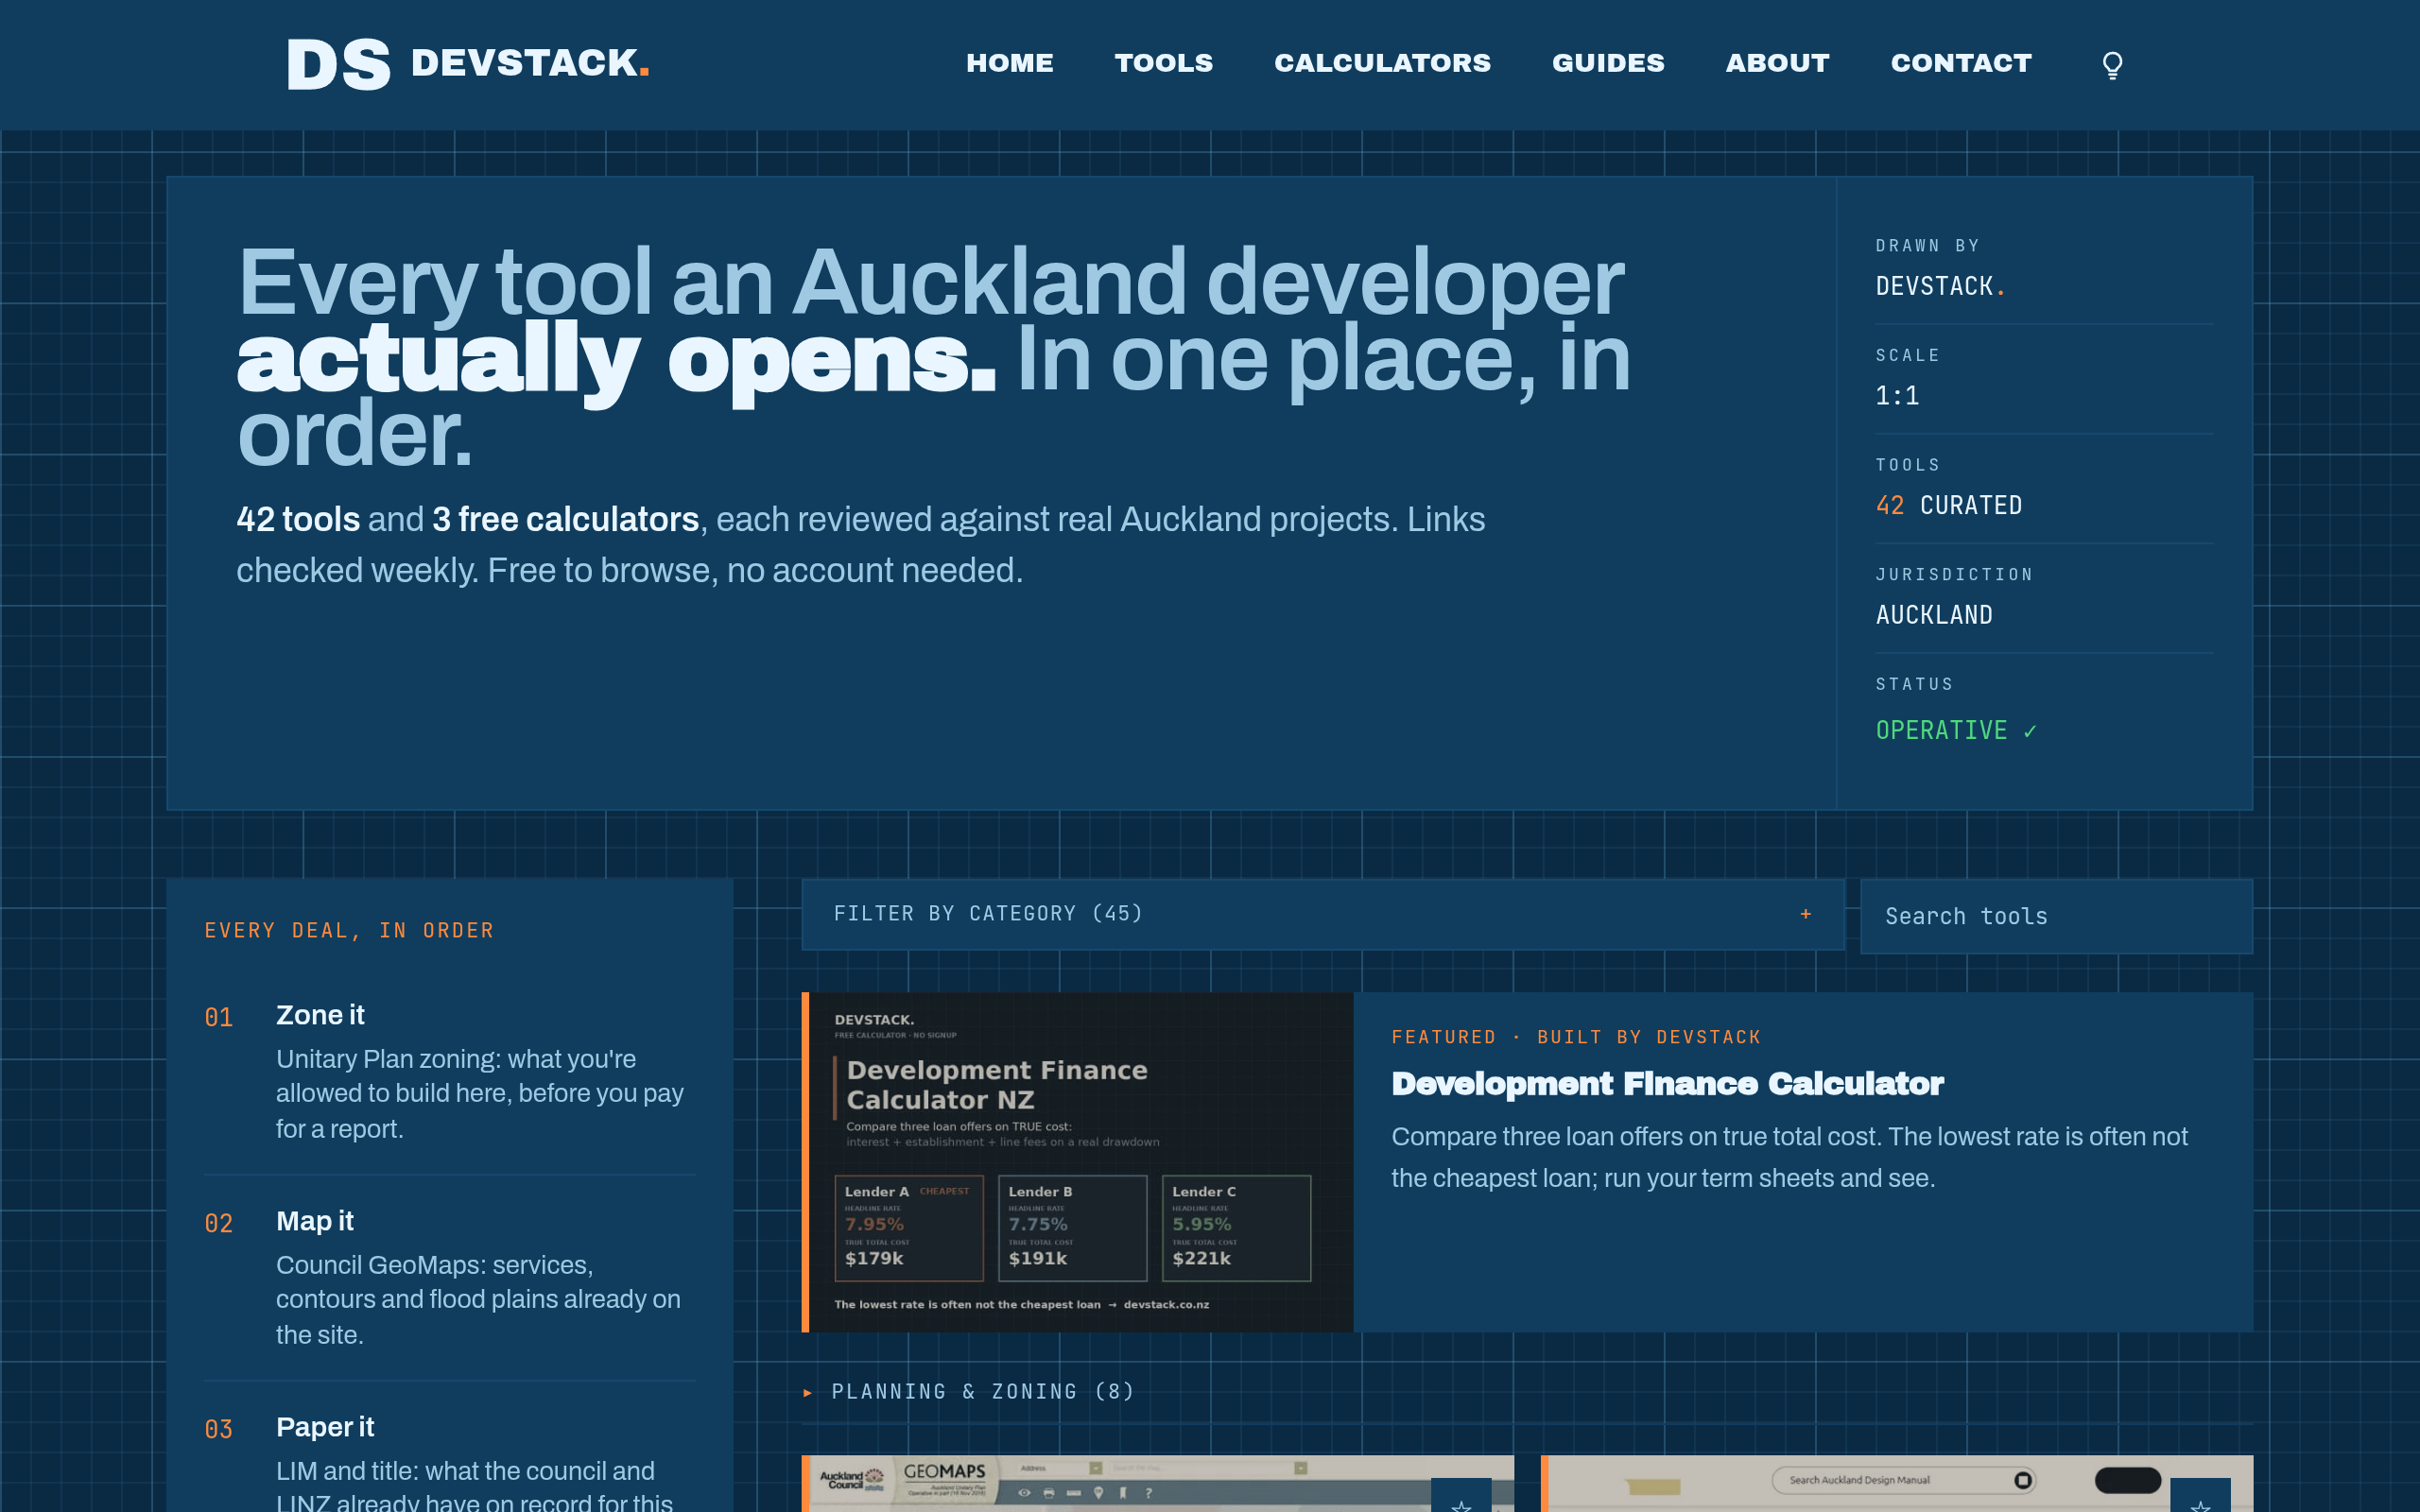Image resolution: width=2420 pixels, height=1512 pixels.
Task: Click the 'AUCKLAND' jurisdiction value
Action: (1934, 616)
